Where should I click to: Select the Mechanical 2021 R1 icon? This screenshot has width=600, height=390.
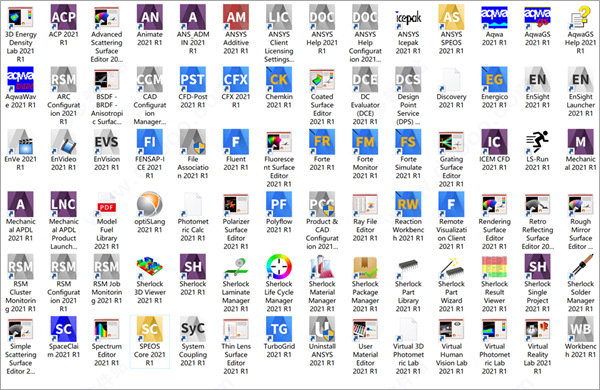tap(580, 142)
